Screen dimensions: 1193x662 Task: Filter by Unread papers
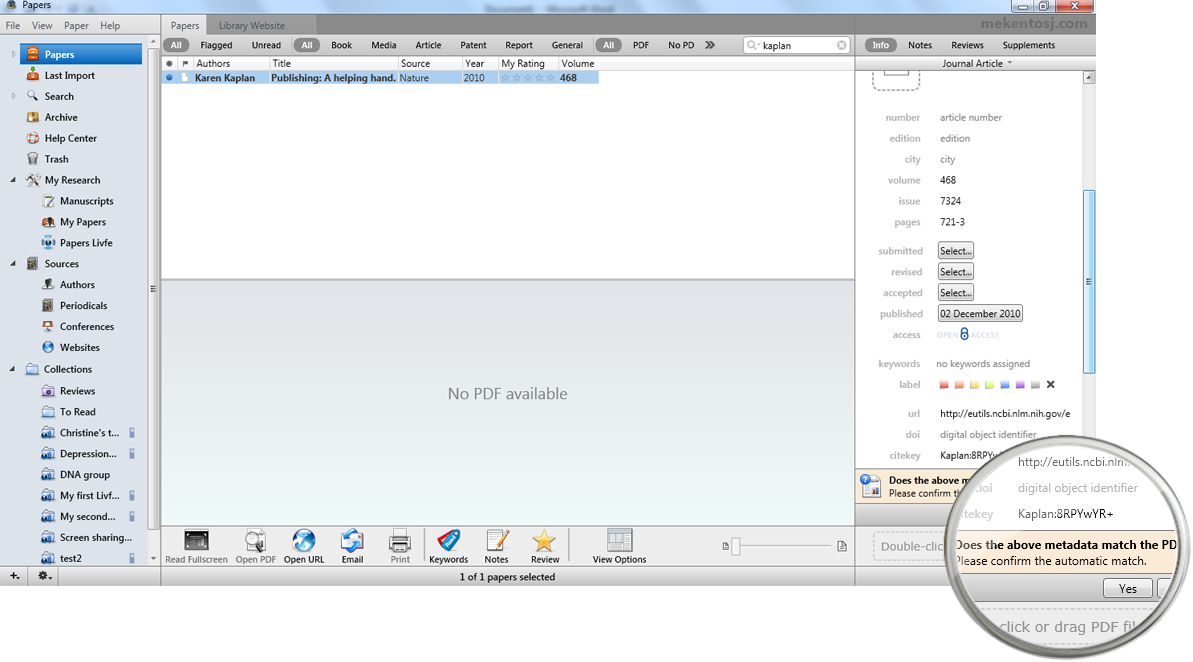[x=266, y=45]
